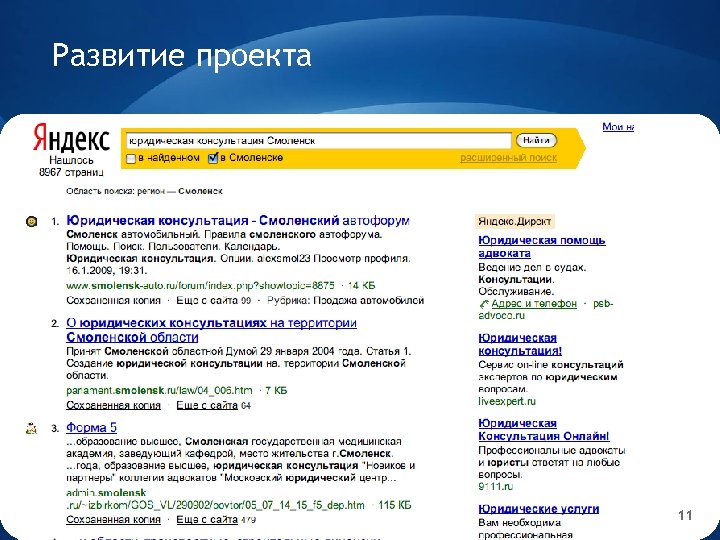
Task: Open the smolensk-auto.ru forum URL
Action: click(x=200, y=285)
